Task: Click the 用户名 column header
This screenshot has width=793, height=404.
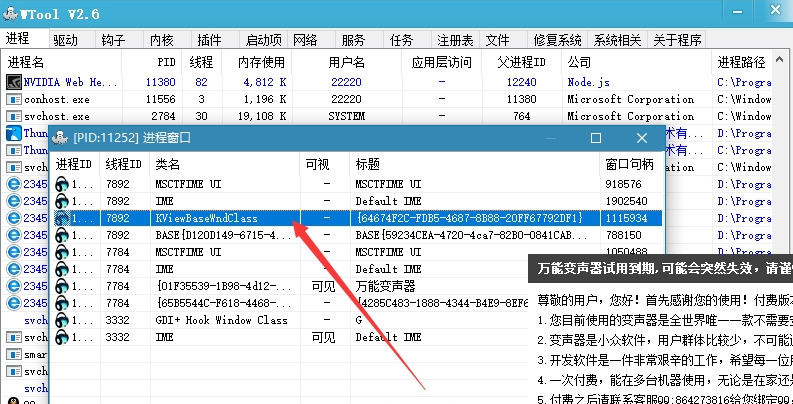Action: tap(346, 62)
